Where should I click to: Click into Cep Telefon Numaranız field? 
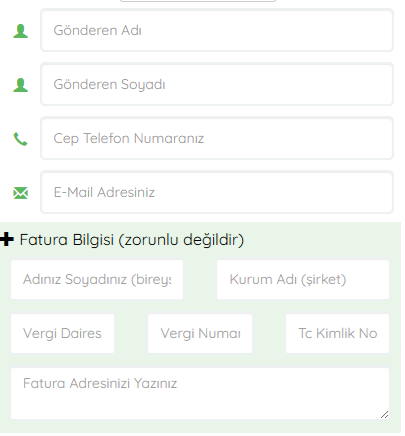point(217,138)
